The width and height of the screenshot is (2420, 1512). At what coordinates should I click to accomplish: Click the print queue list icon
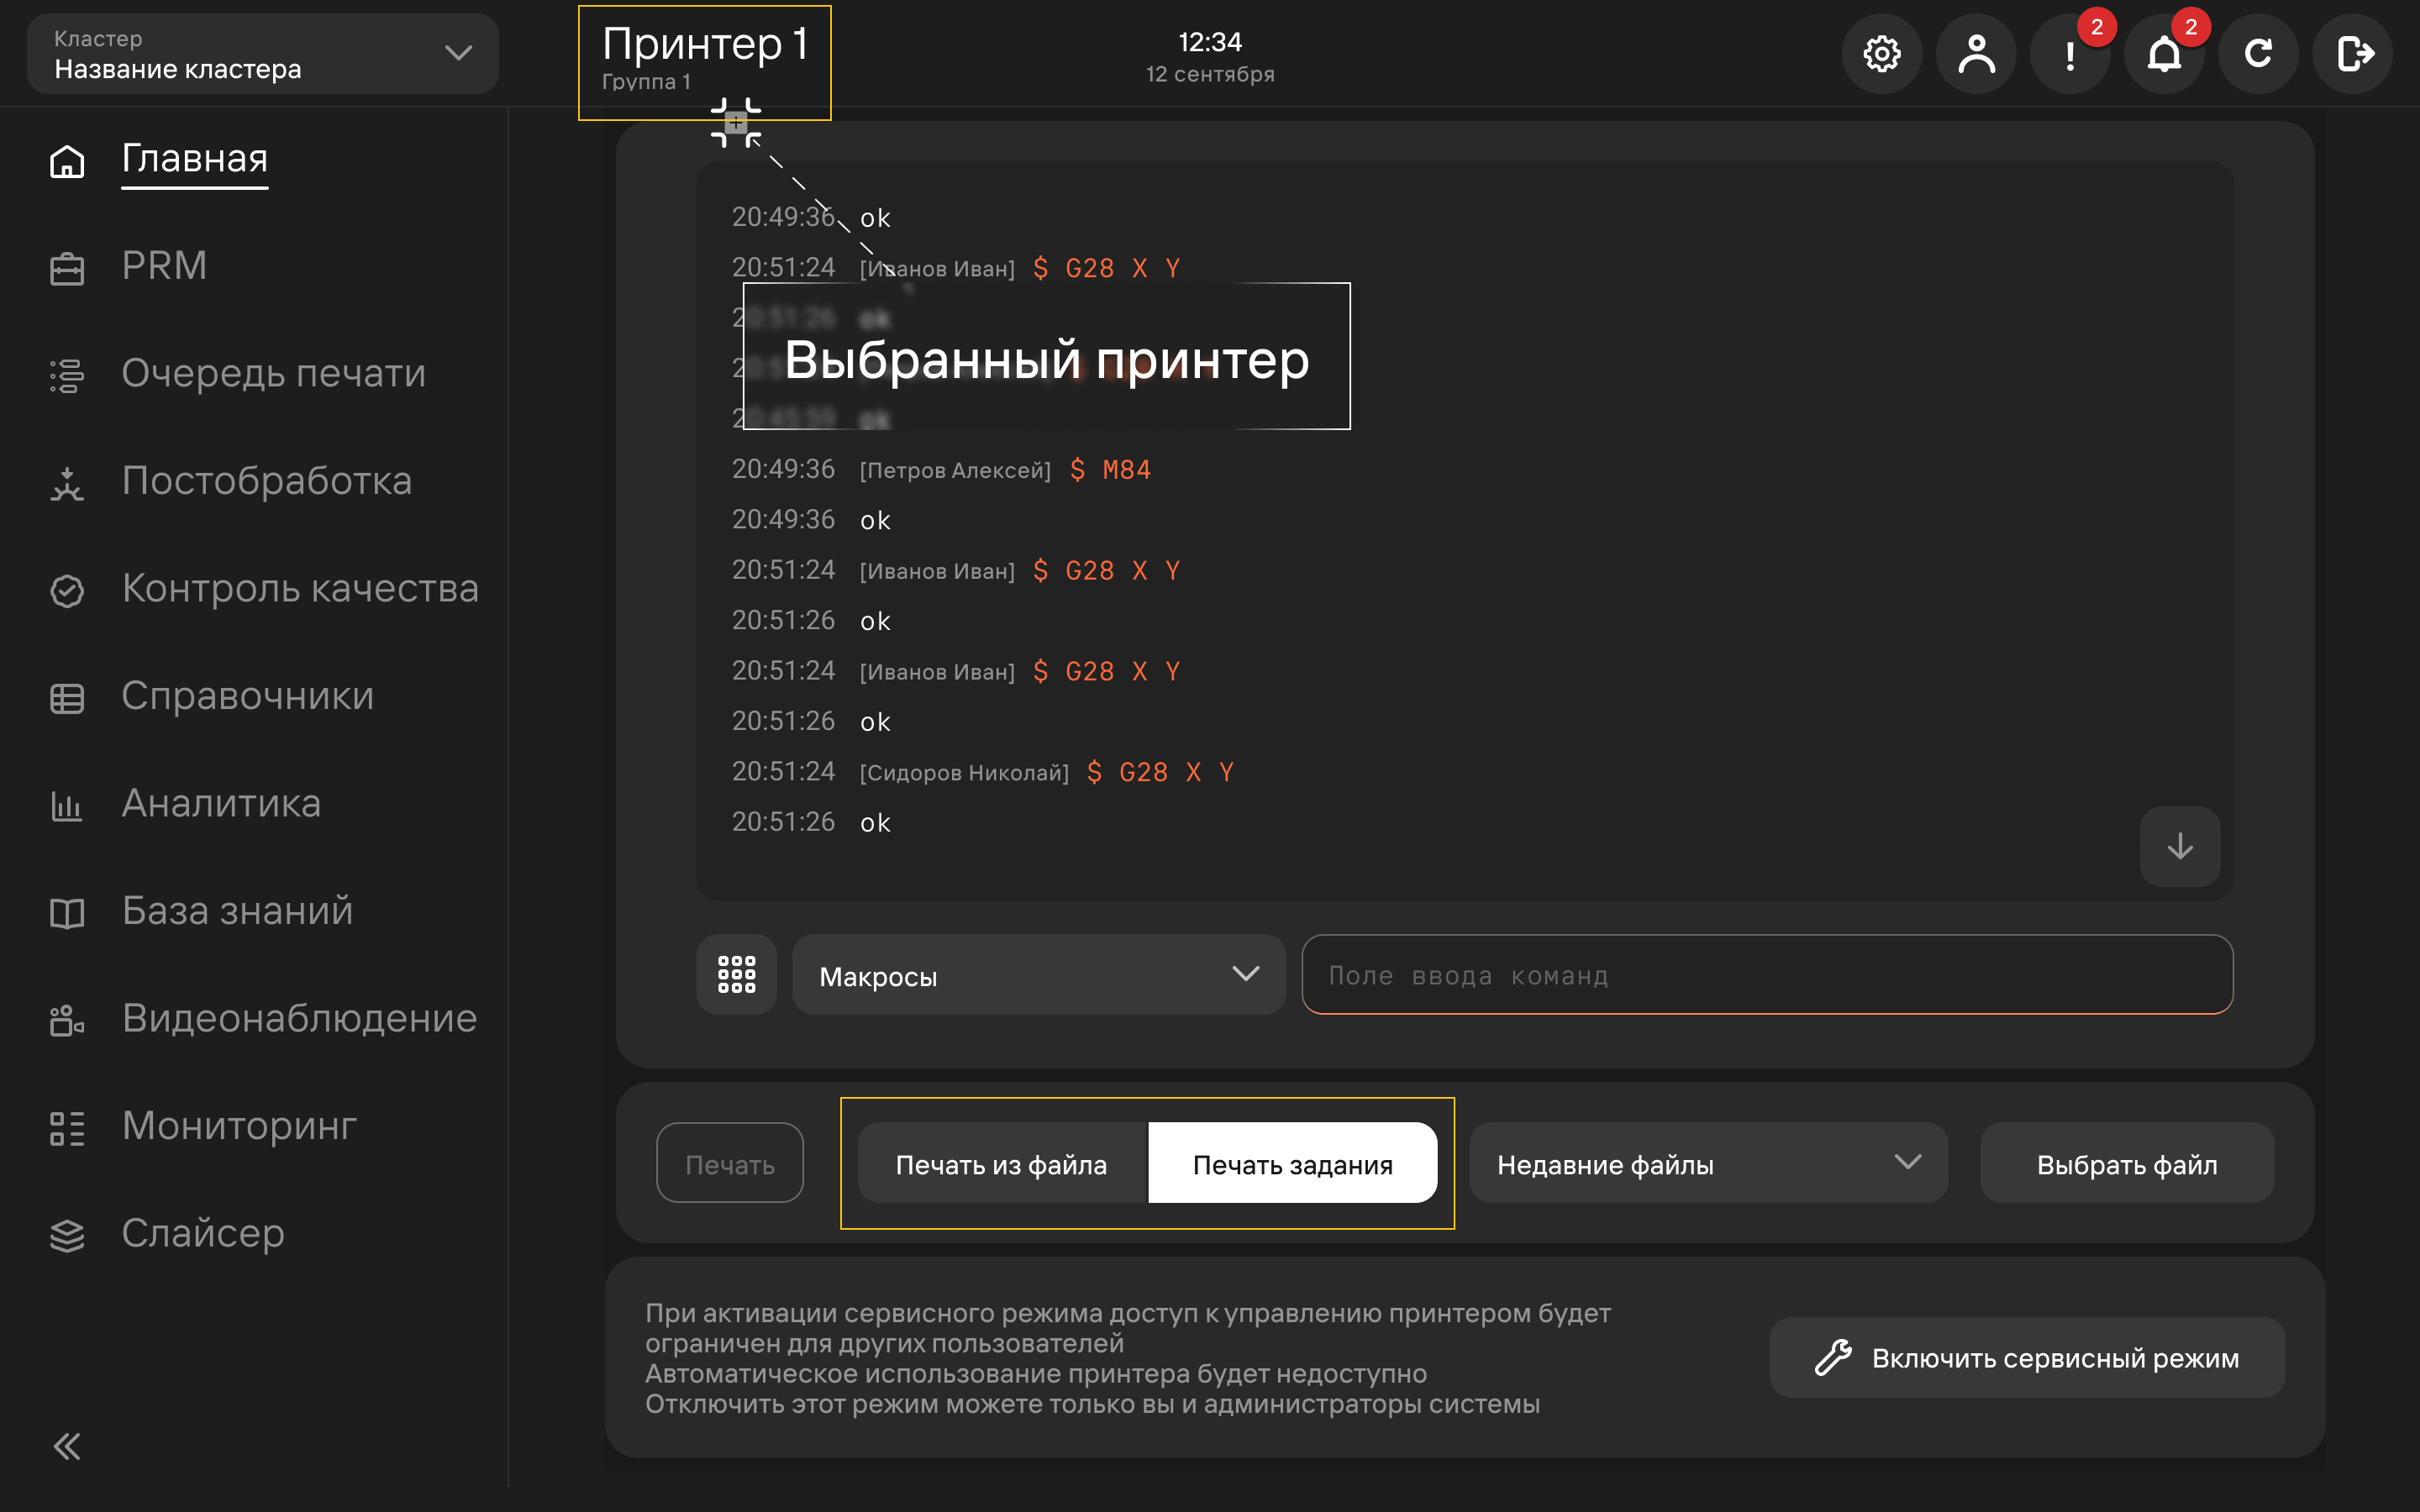(x=67, y=376)
